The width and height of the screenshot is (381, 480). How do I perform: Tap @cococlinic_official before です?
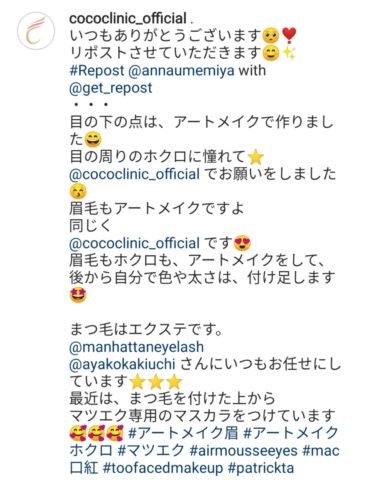(134, 243)
